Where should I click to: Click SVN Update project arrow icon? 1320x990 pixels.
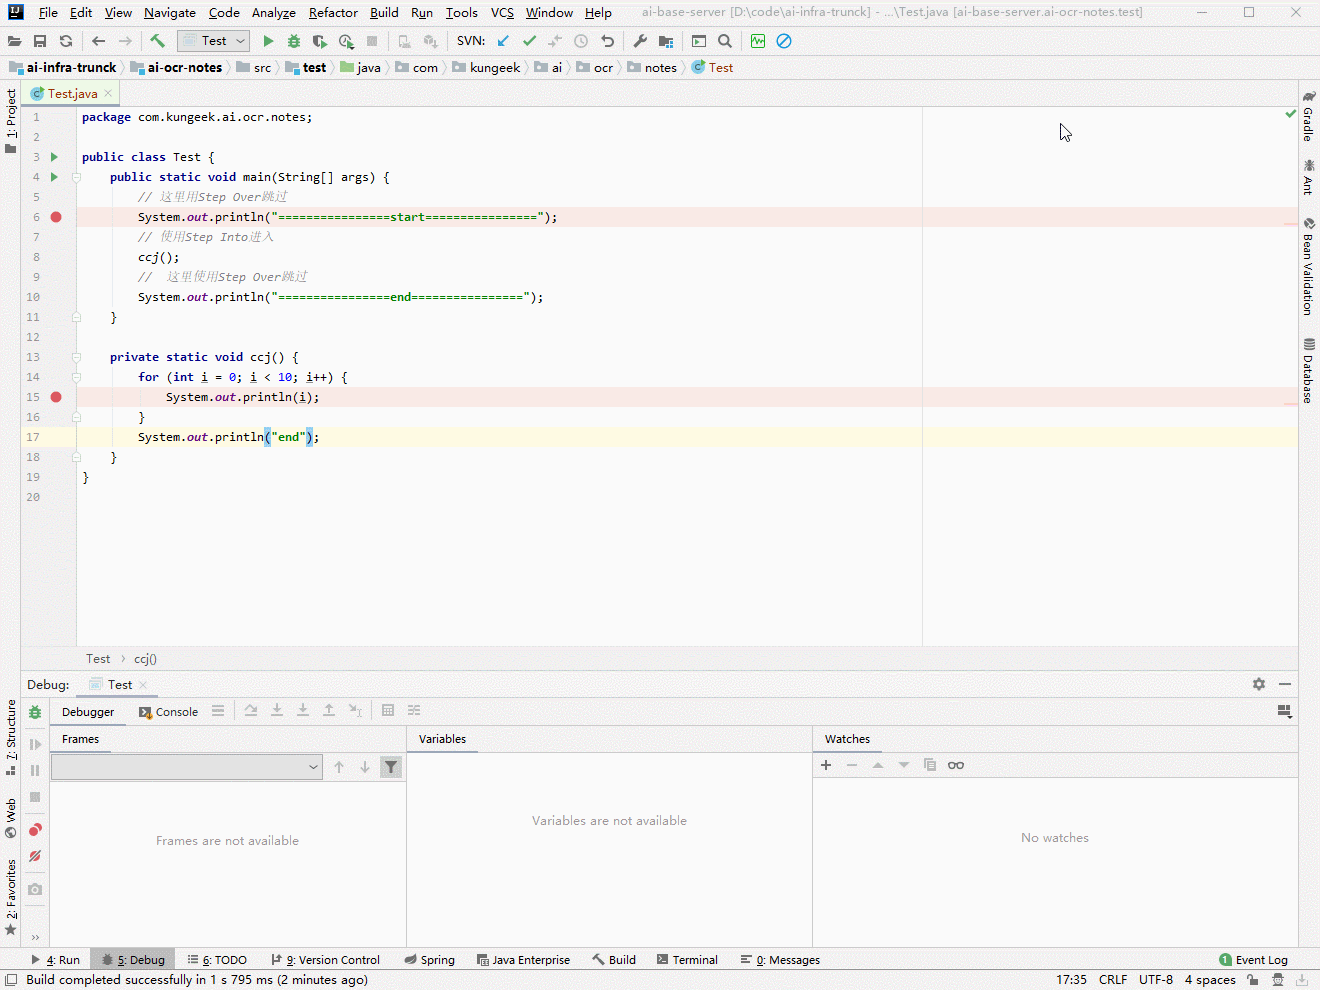503,41
